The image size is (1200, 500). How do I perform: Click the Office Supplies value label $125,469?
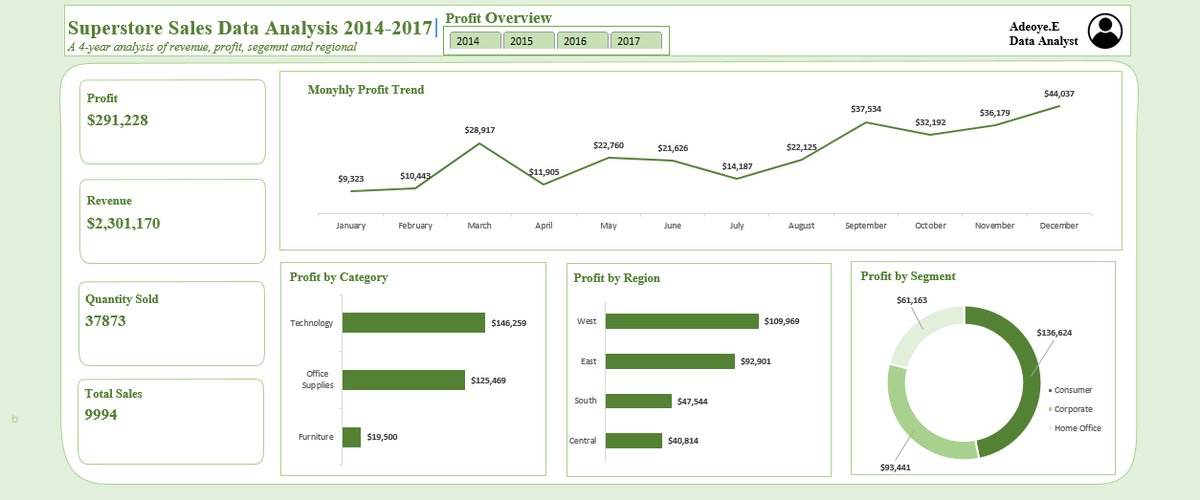[489, 380]
